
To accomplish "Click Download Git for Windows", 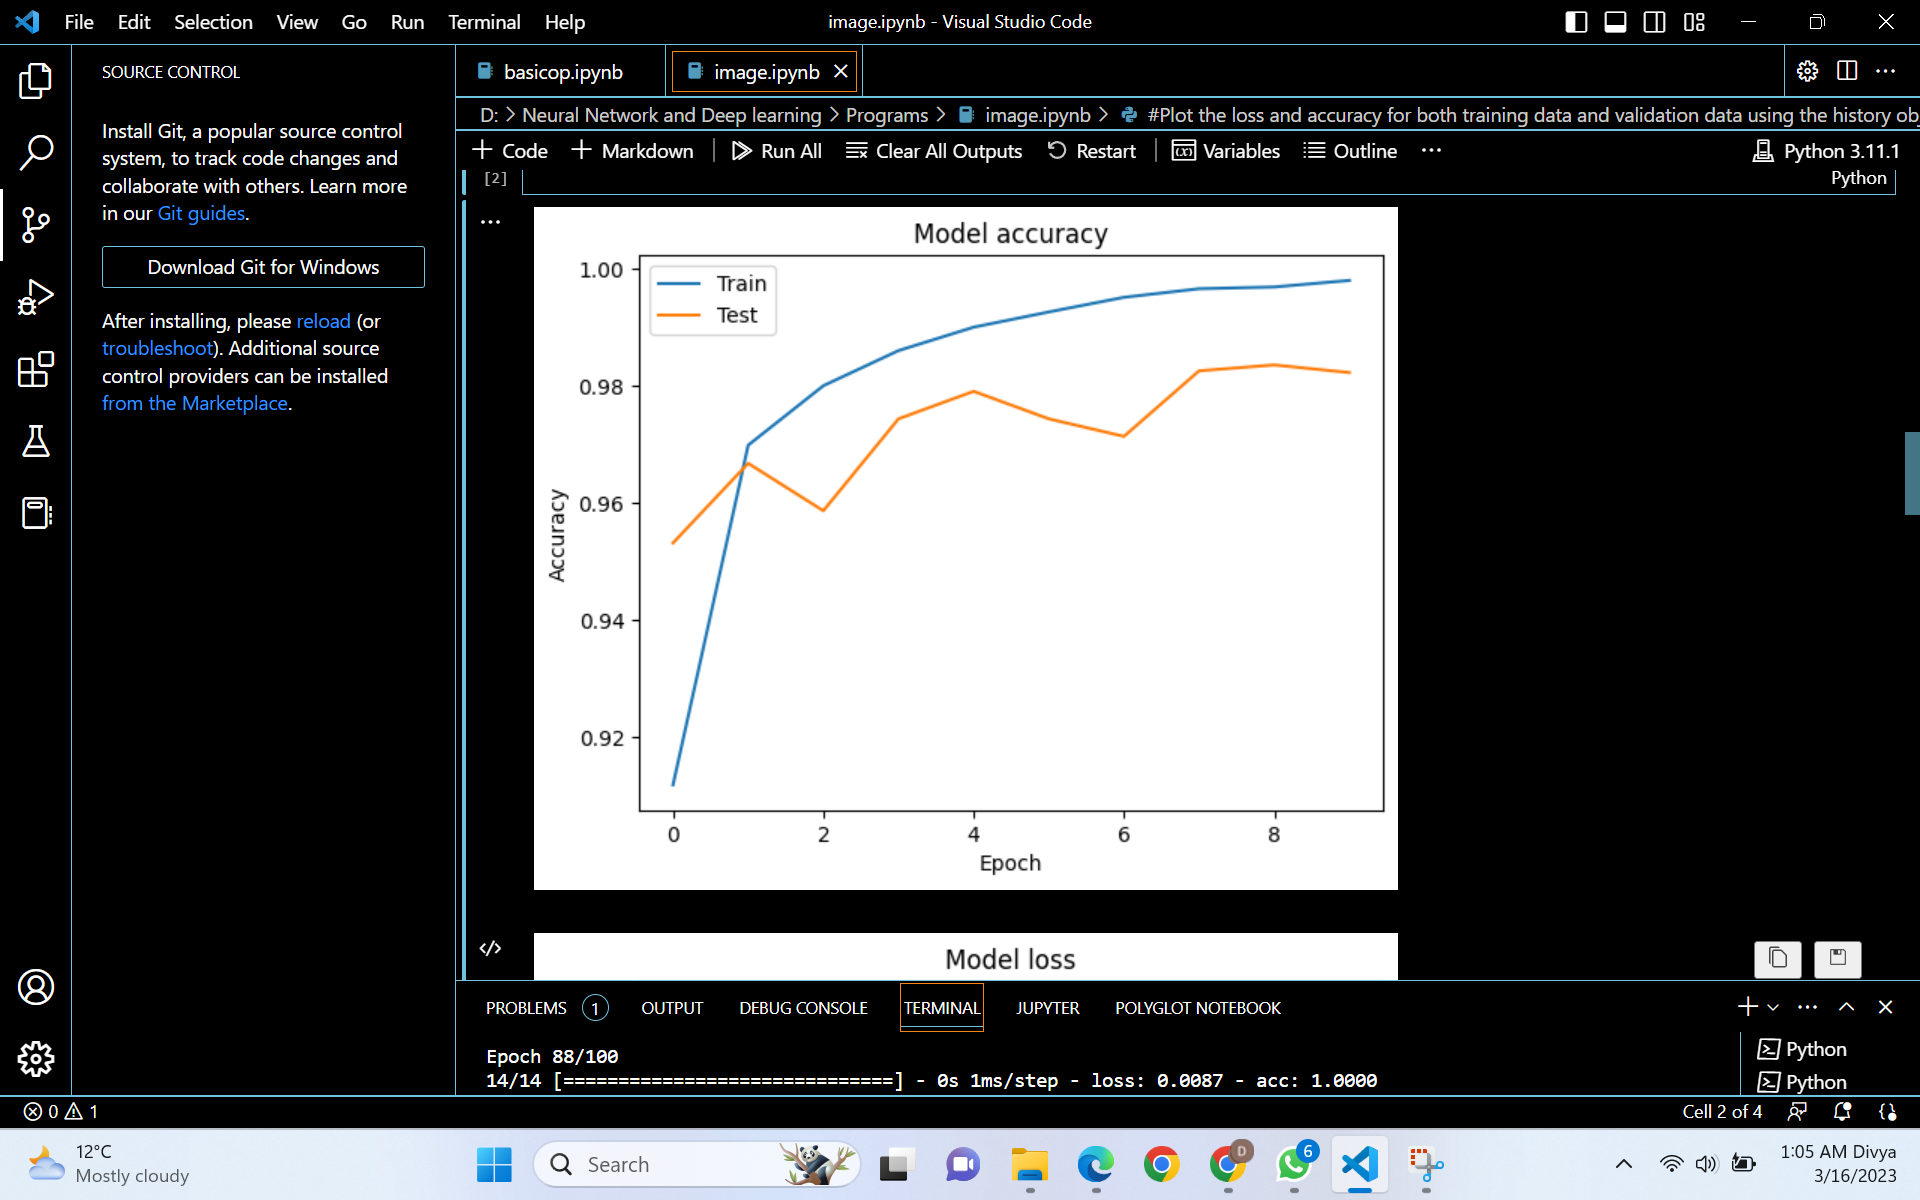I will click(x=263, y=267).
